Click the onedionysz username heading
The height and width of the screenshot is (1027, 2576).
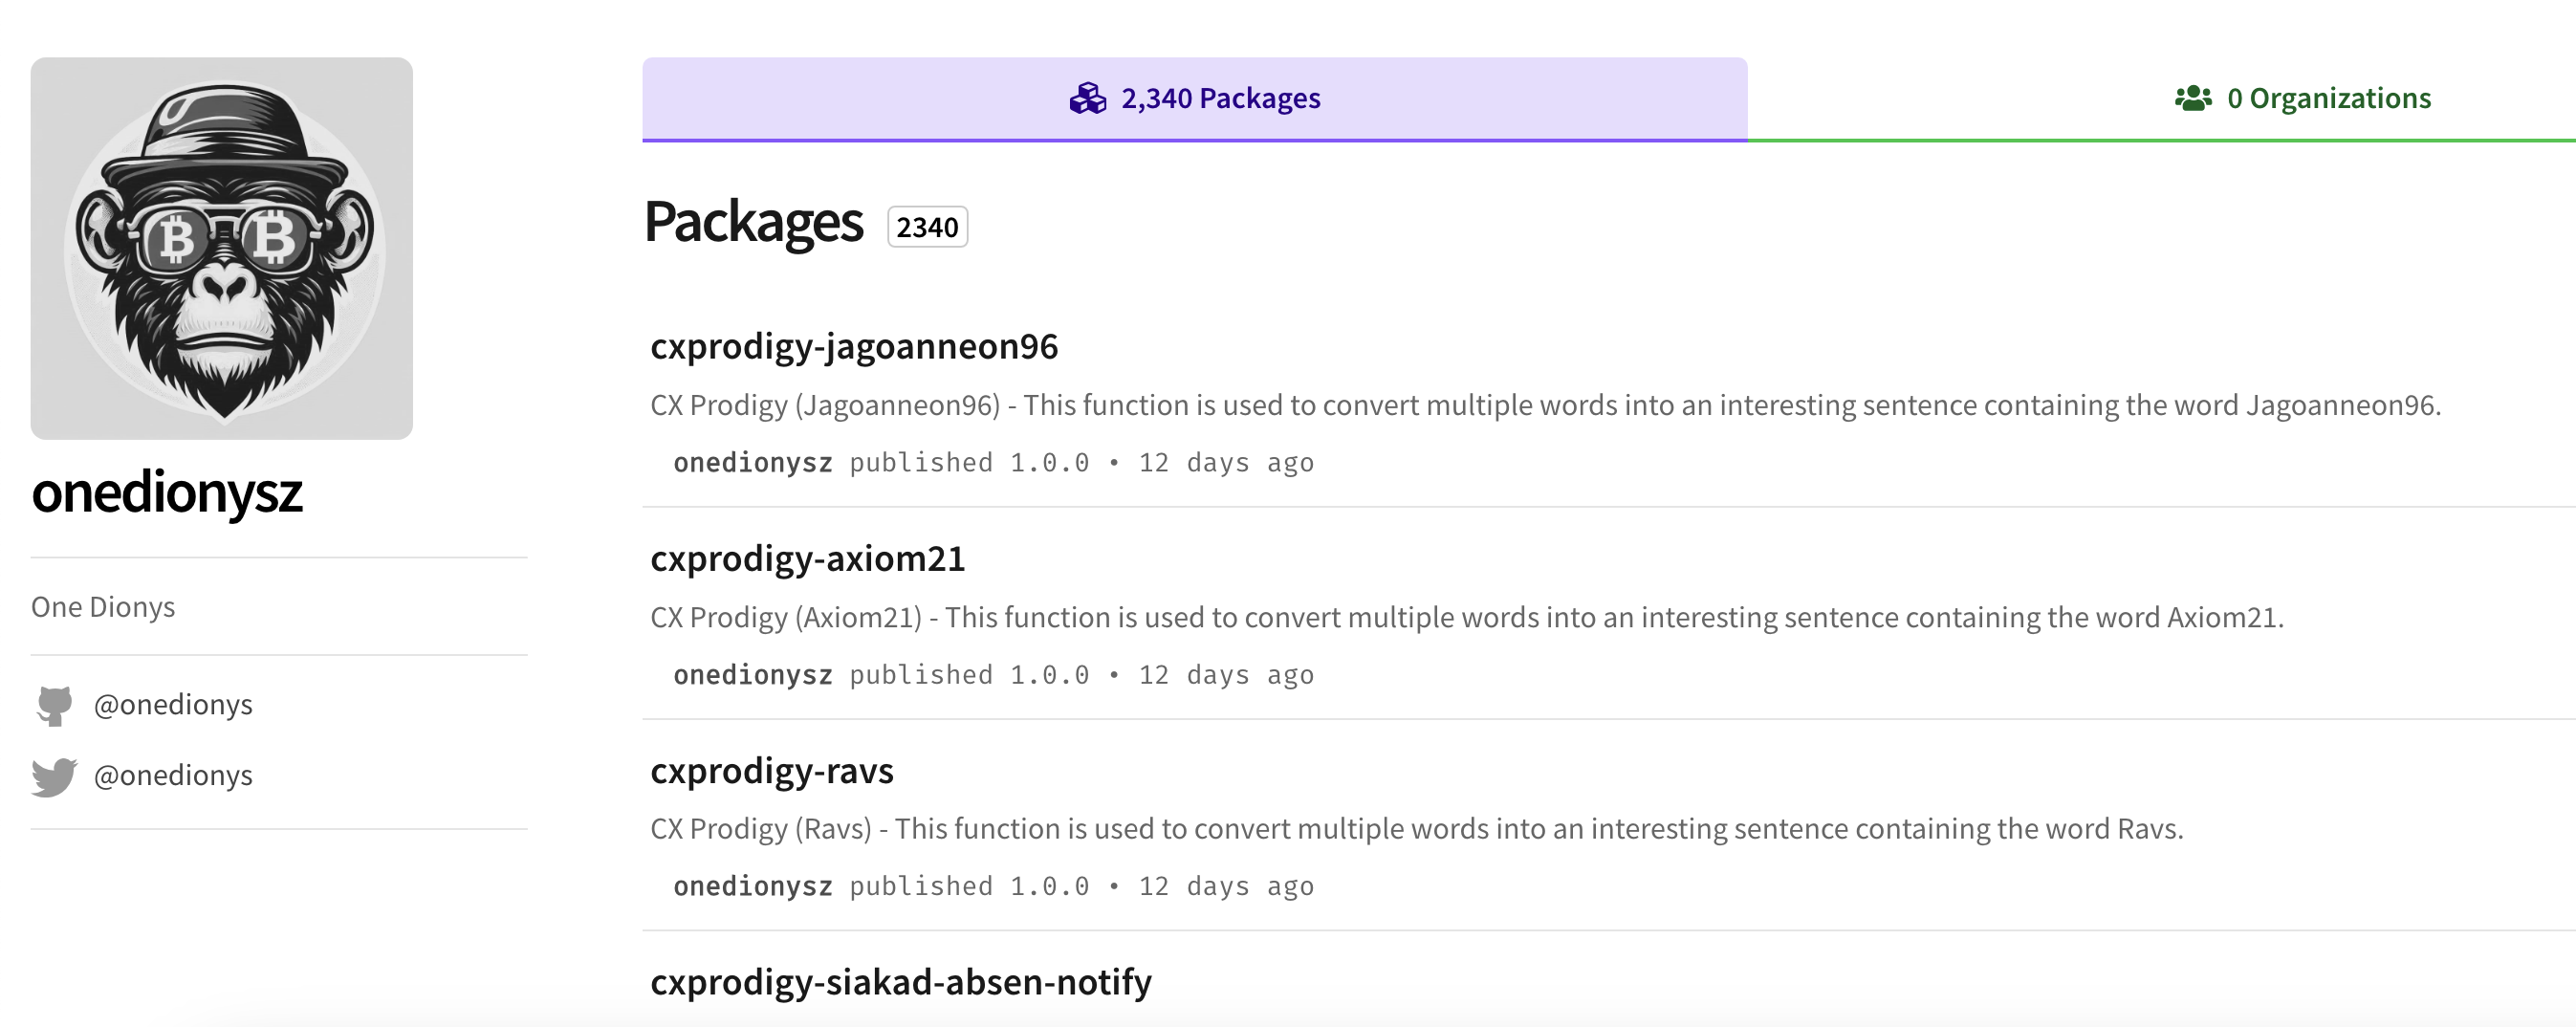click(x=166, y=492)
